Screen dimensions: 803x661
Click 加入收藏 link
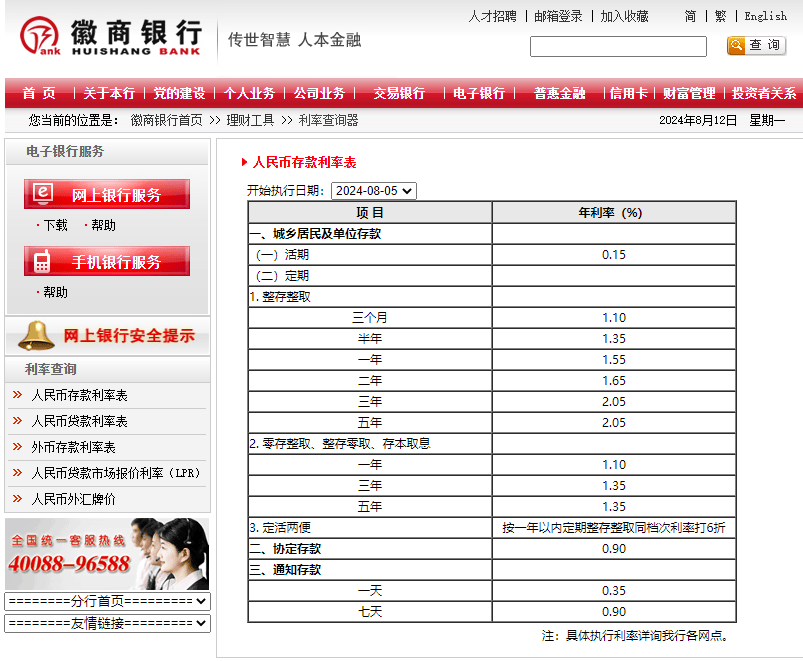[x=624, y=16]
